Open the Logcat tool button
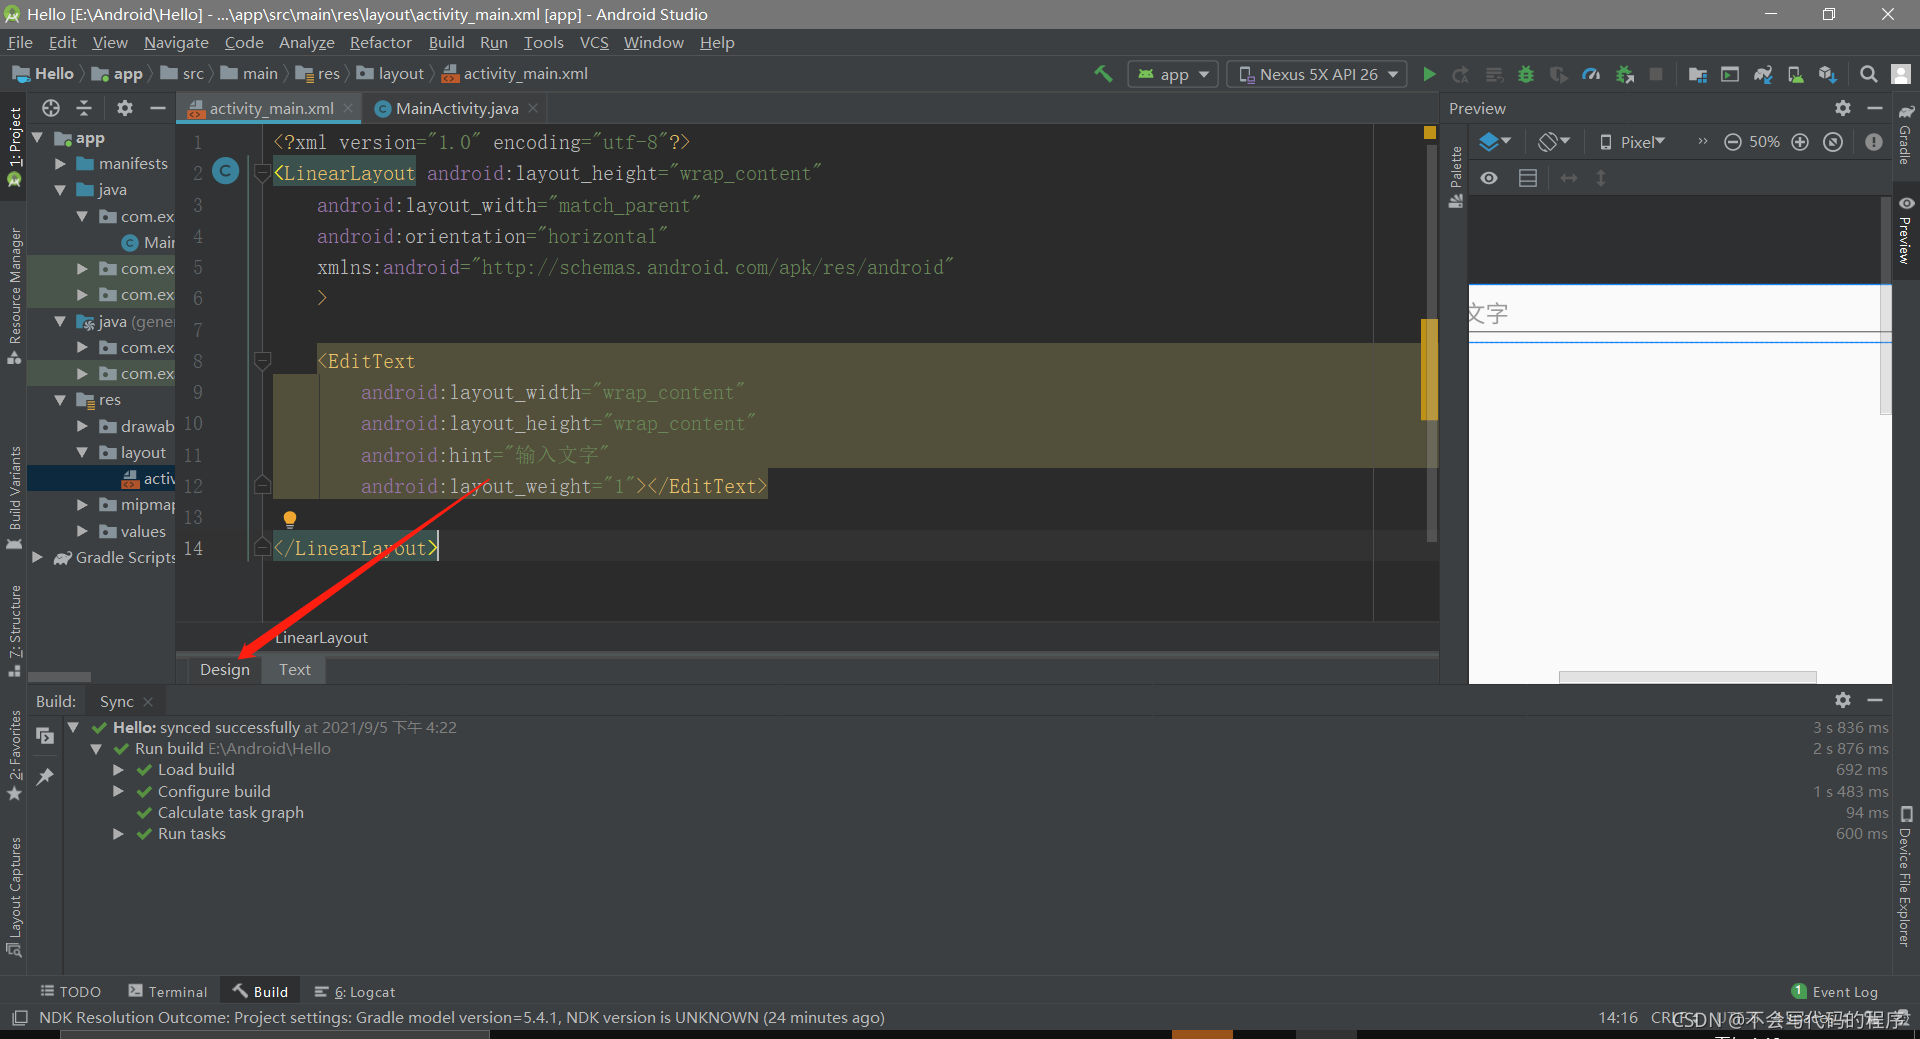1920x1039 pixels. (355, 992)
